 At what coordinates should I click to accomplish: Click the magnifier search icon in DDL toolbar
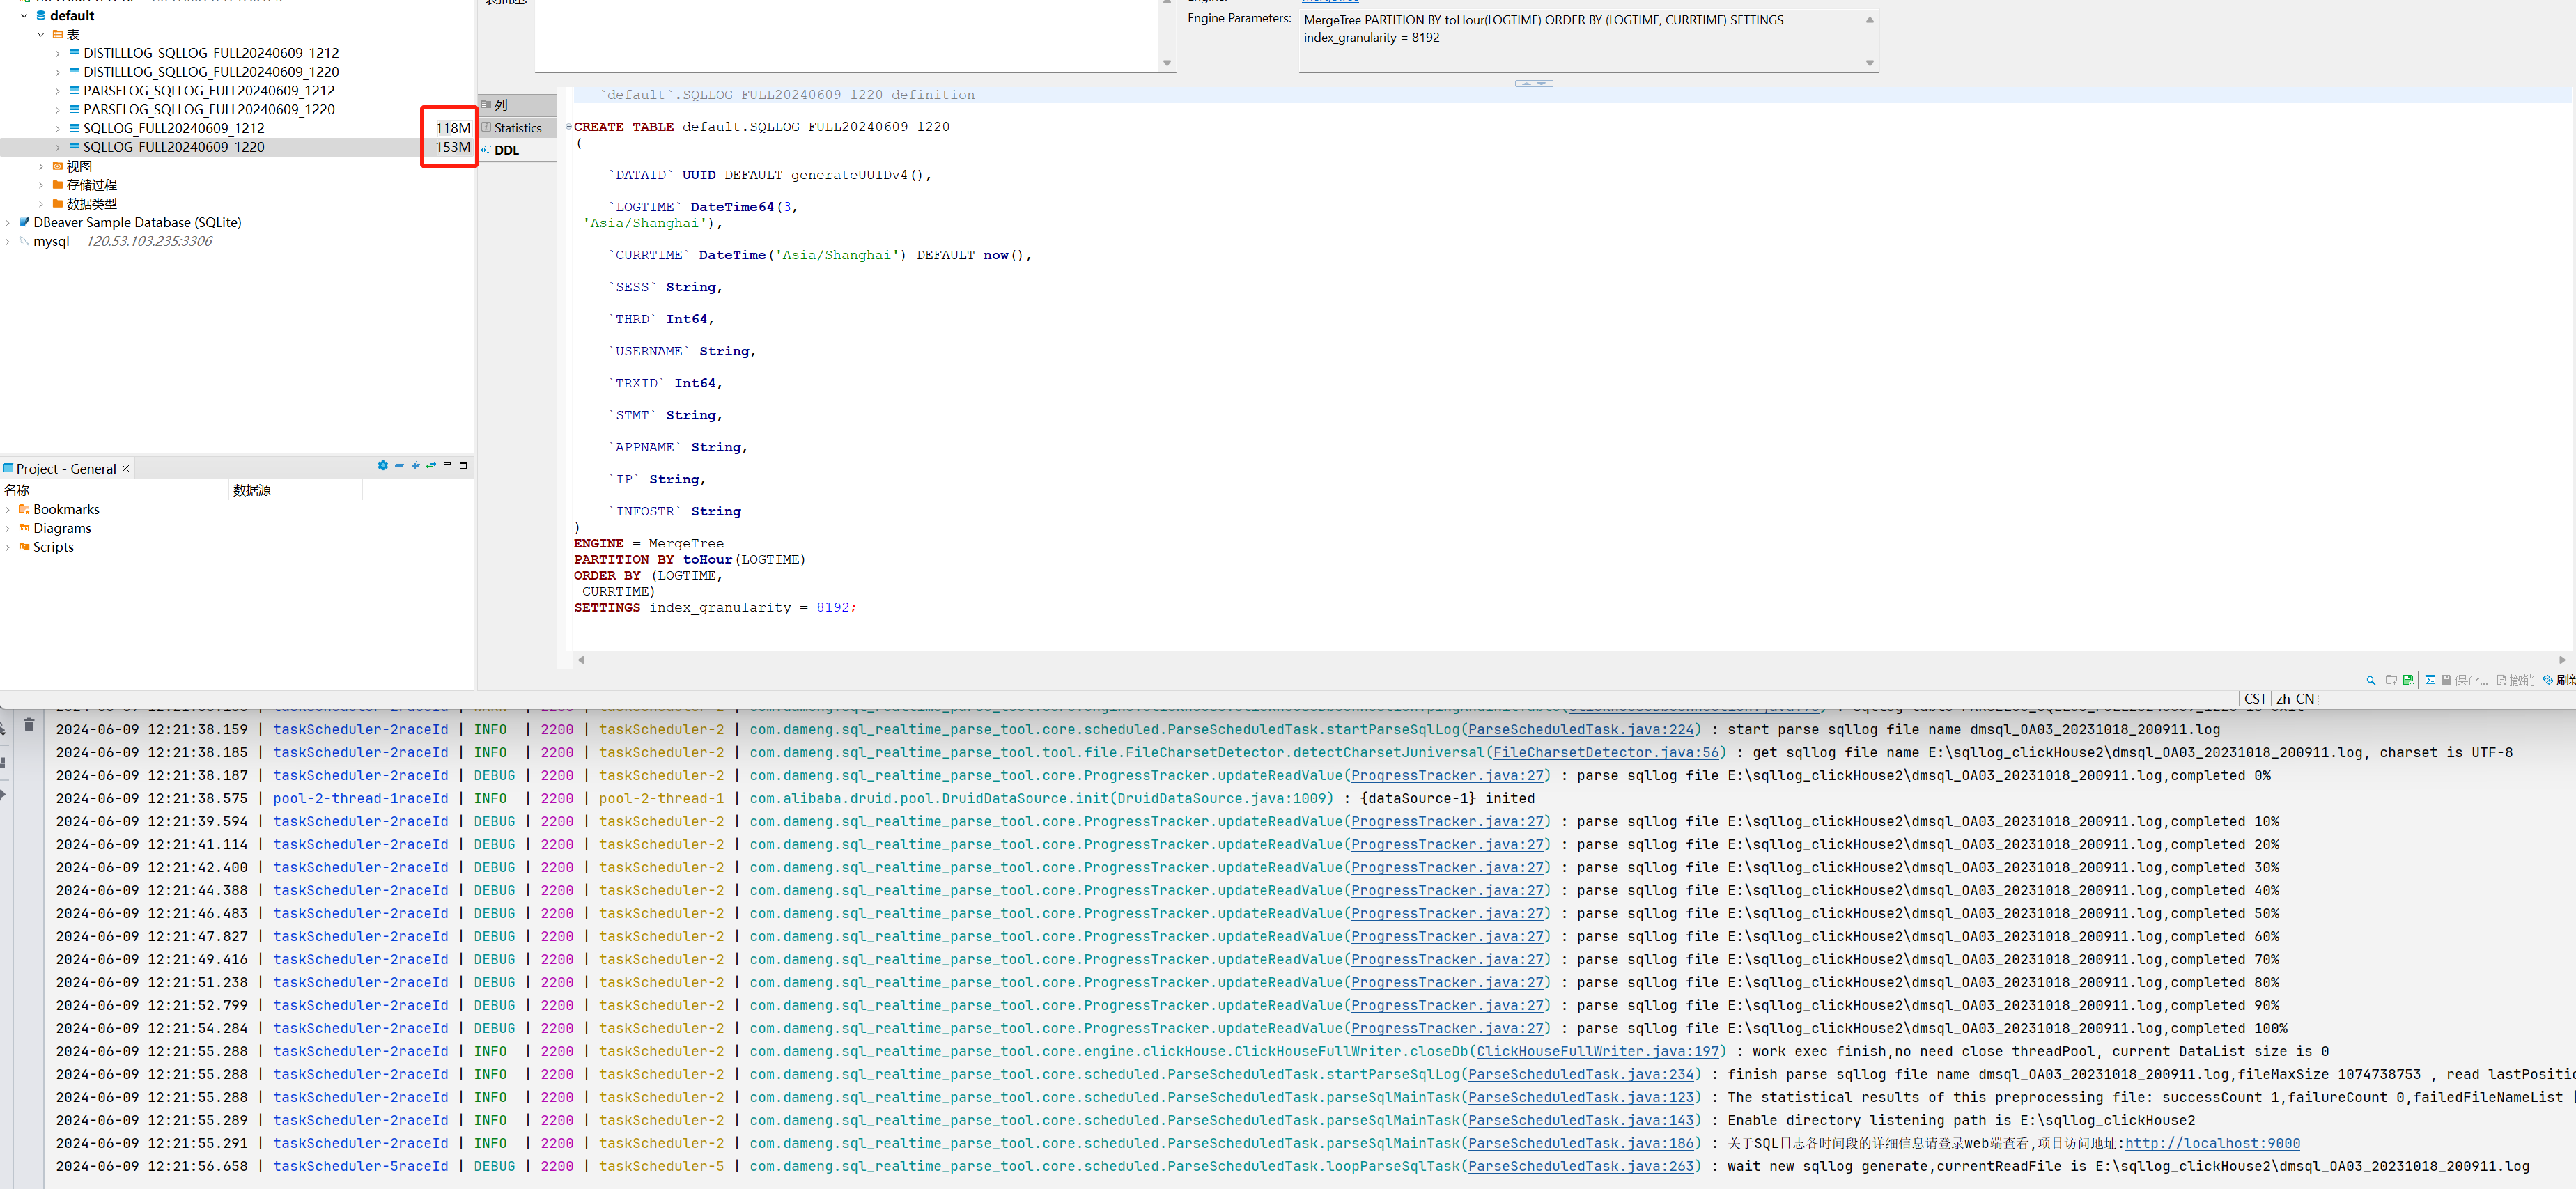tap(2370, 680)
